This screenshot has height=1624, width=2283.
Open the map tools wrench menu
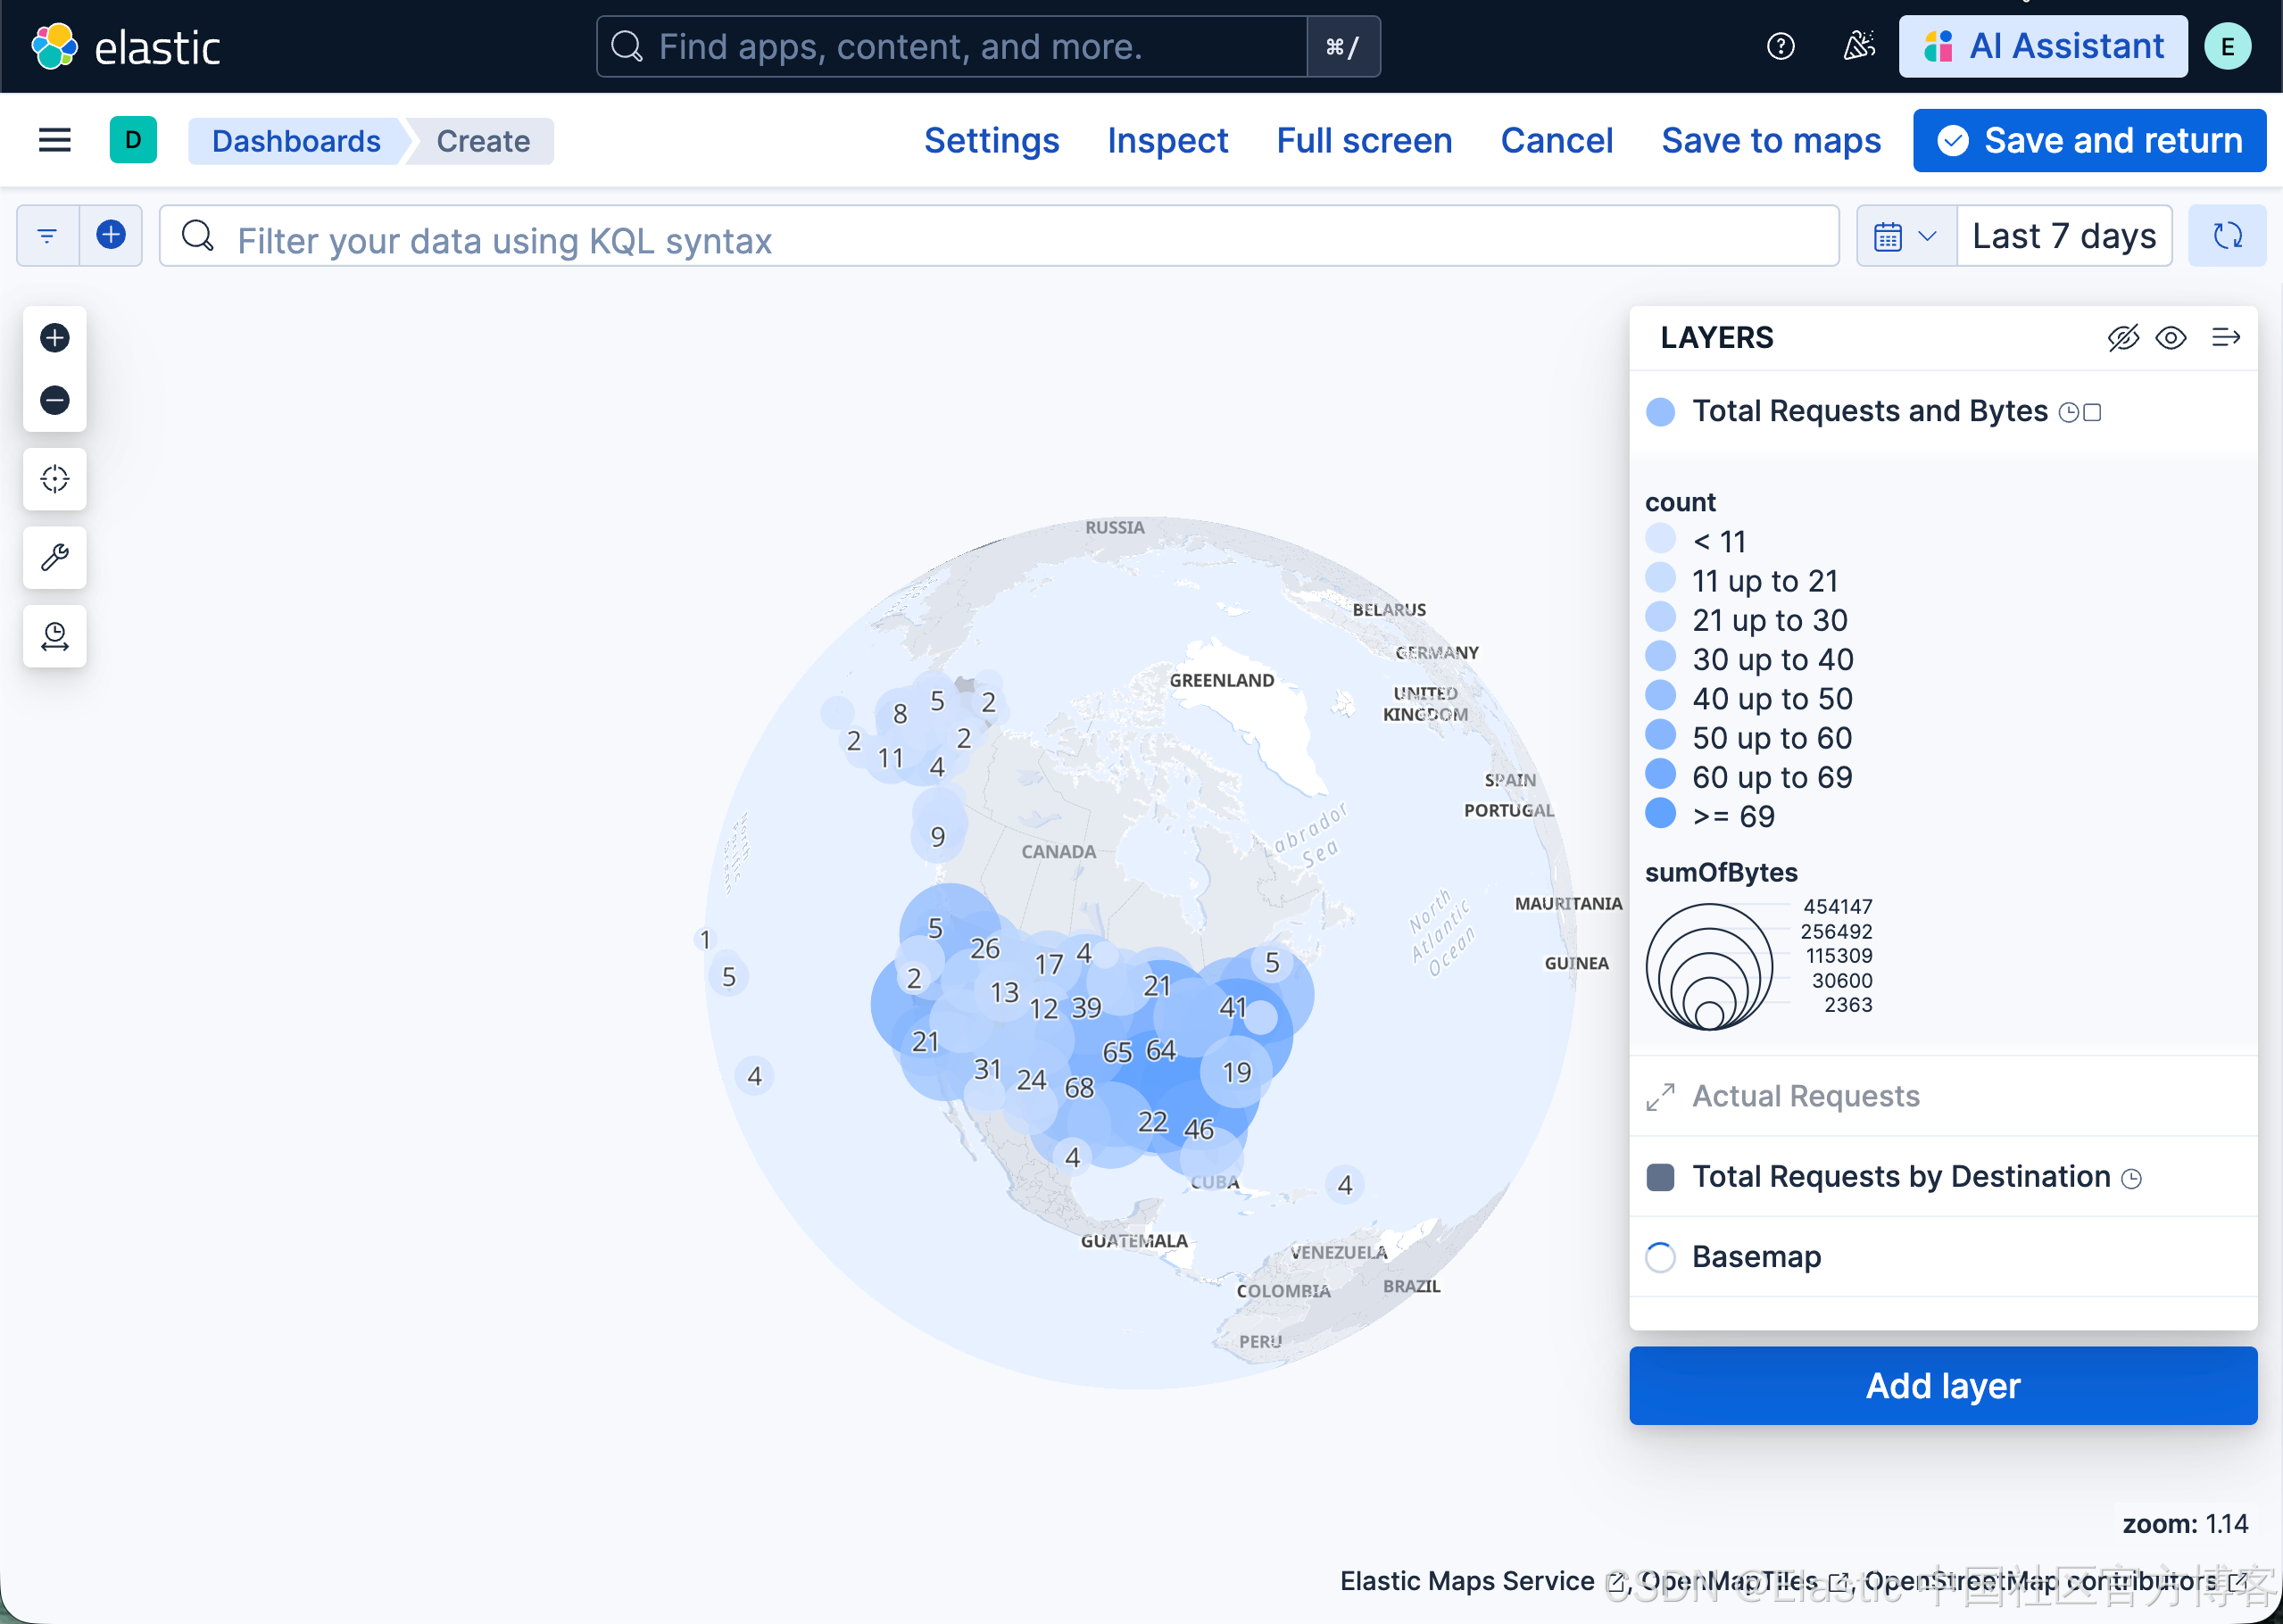(55, 557)
